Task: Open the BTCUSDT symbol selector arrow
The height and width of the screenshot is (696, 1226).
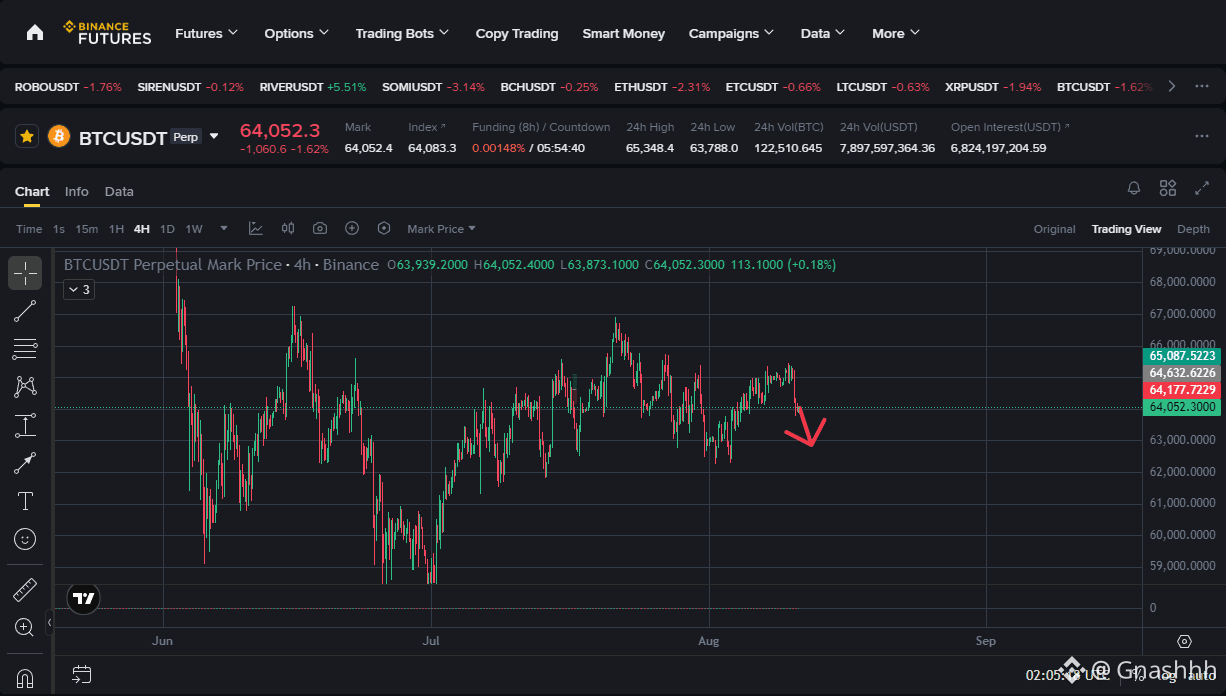Action: pyautogui.click(x=214, y=136)
